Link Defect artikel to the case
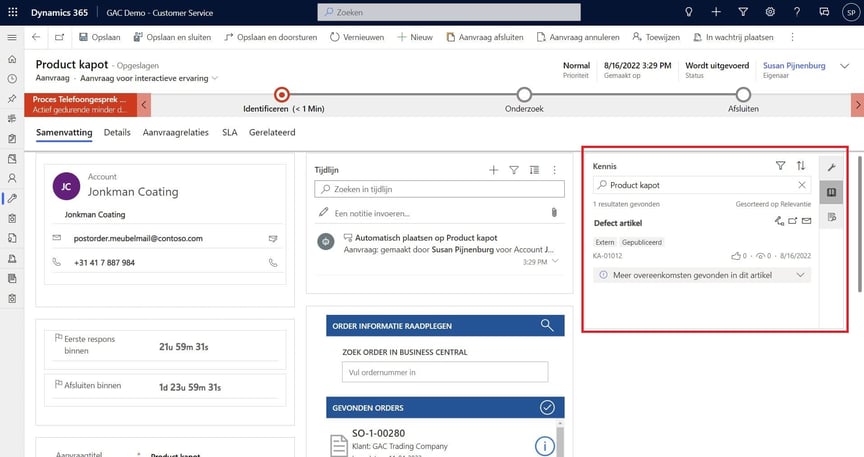864x457 pixels. (779, 221)
